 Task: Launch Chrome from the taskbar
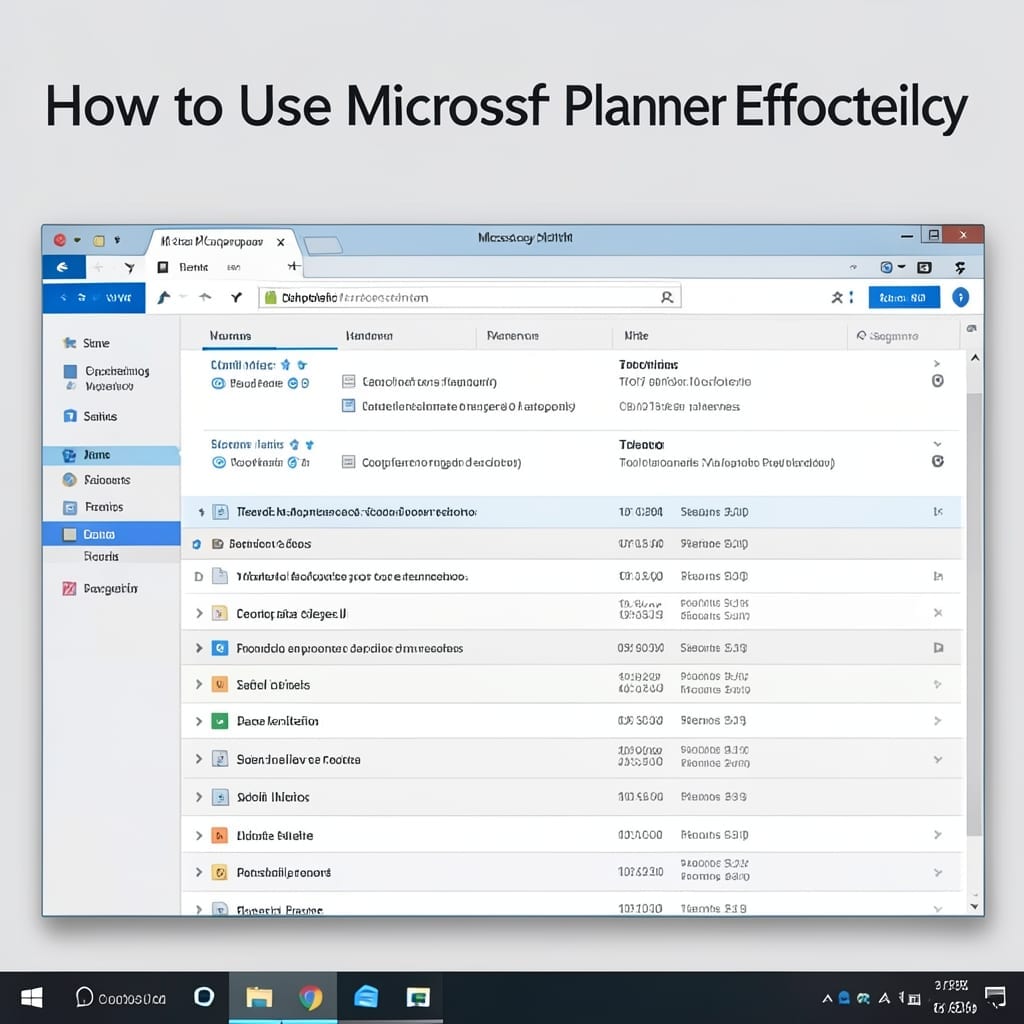tap(311, 997)
